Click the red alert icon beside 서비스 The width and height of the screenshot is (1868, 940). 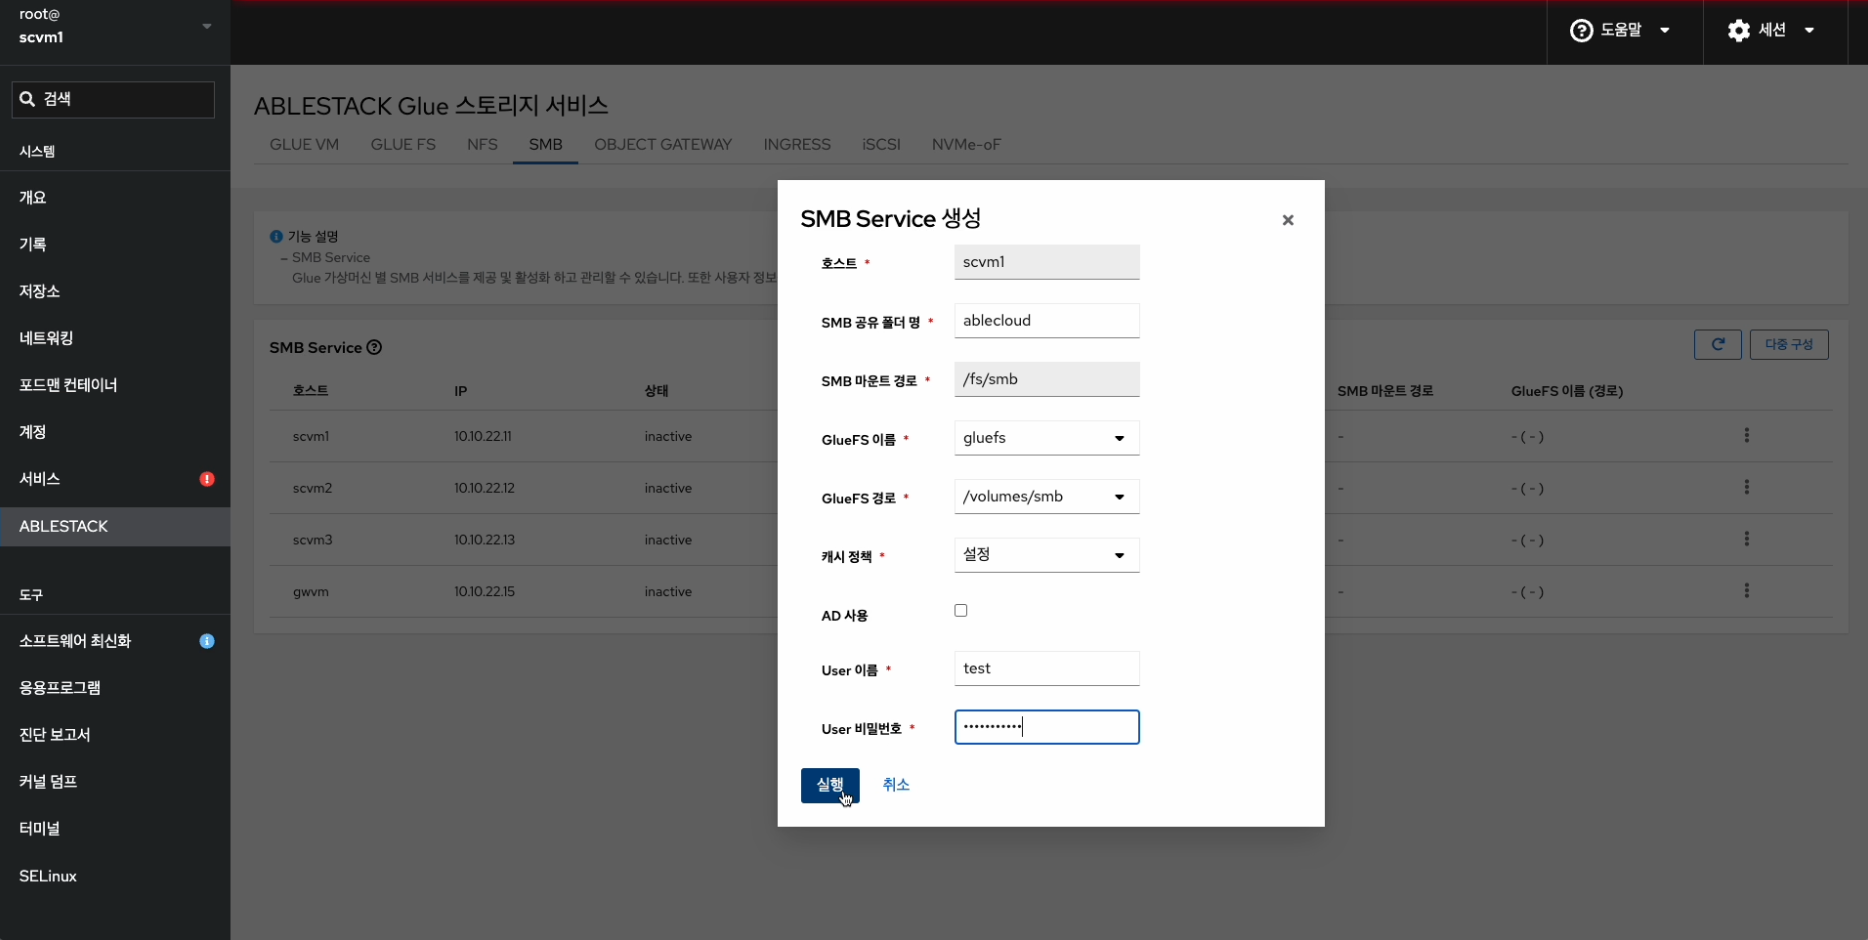point(207,479)
